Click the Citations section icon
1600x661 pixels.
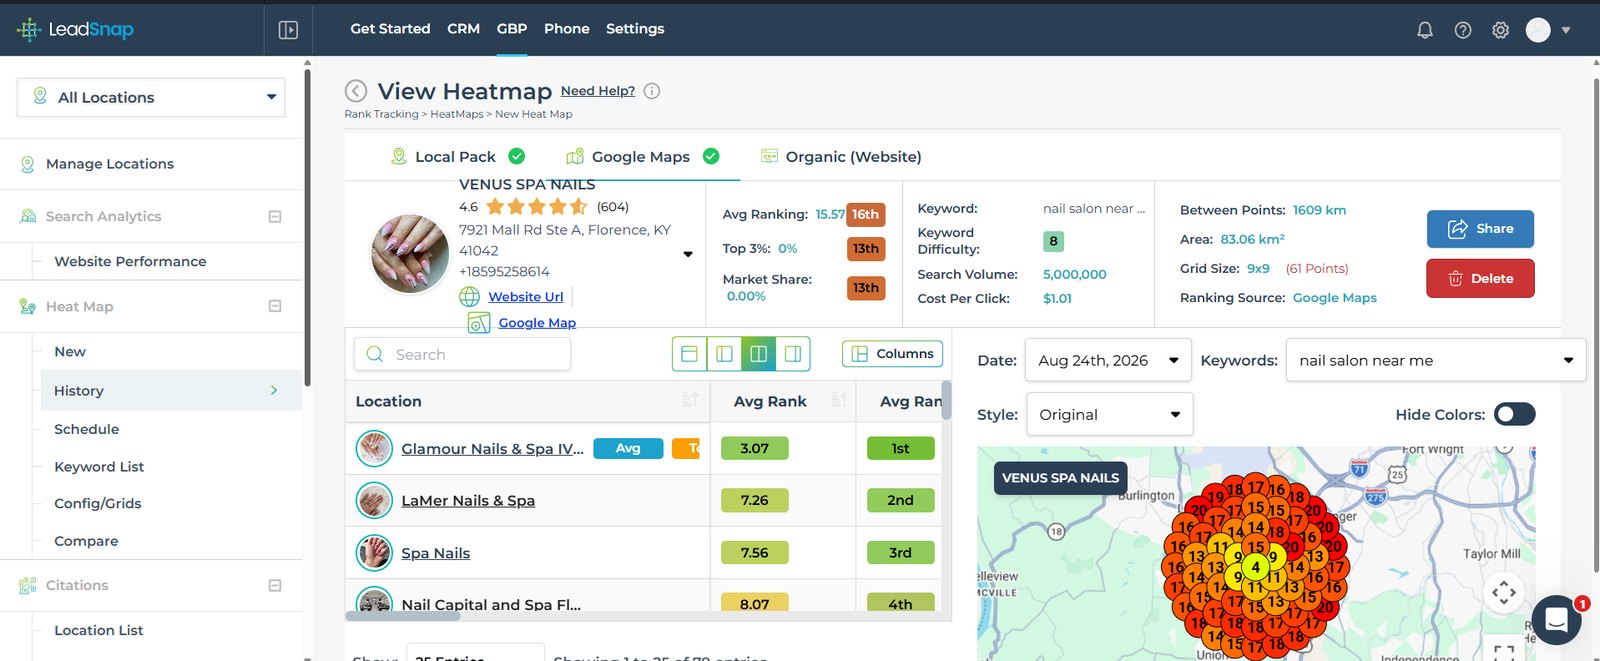click(28, 585)
